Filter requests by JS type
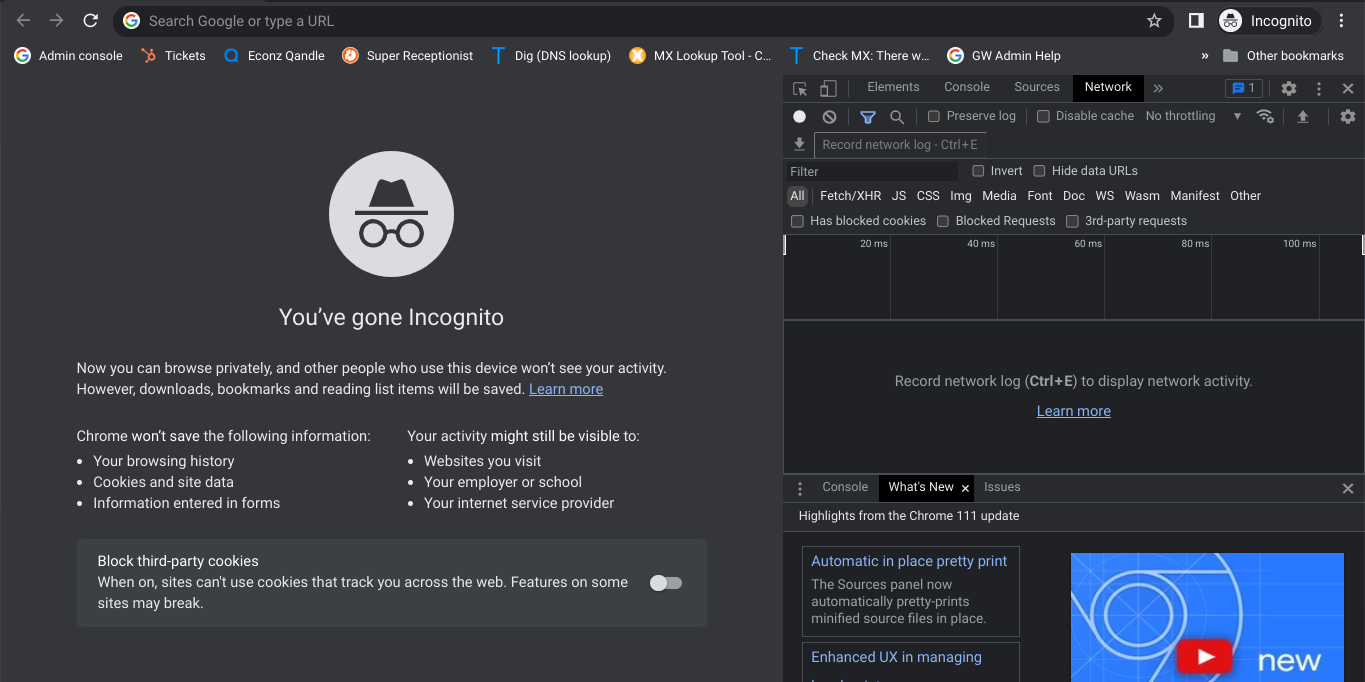The width and height of the screenshot is (1365, 682). pos(899,196)
